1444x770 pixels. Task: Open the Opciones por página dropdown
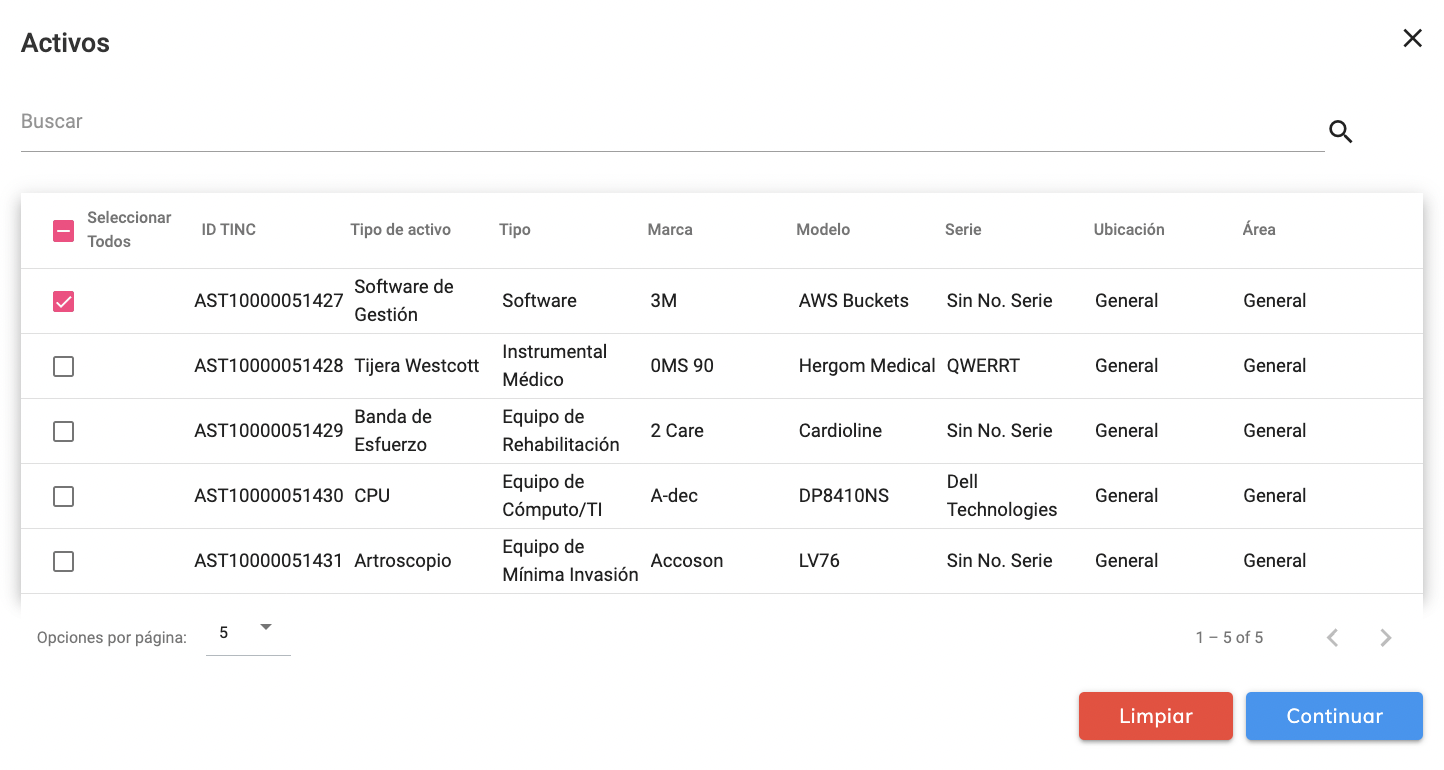tap(246, 633)
